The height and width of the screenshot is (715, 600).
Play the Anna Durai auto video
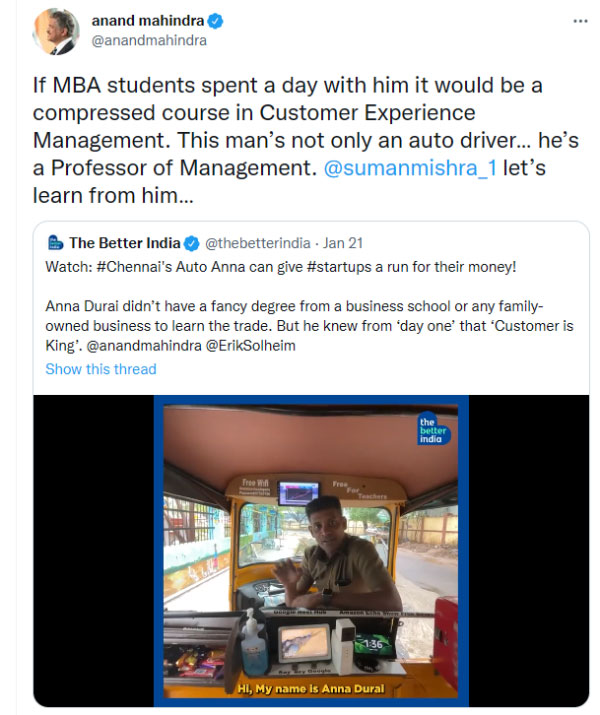point(309,550)
